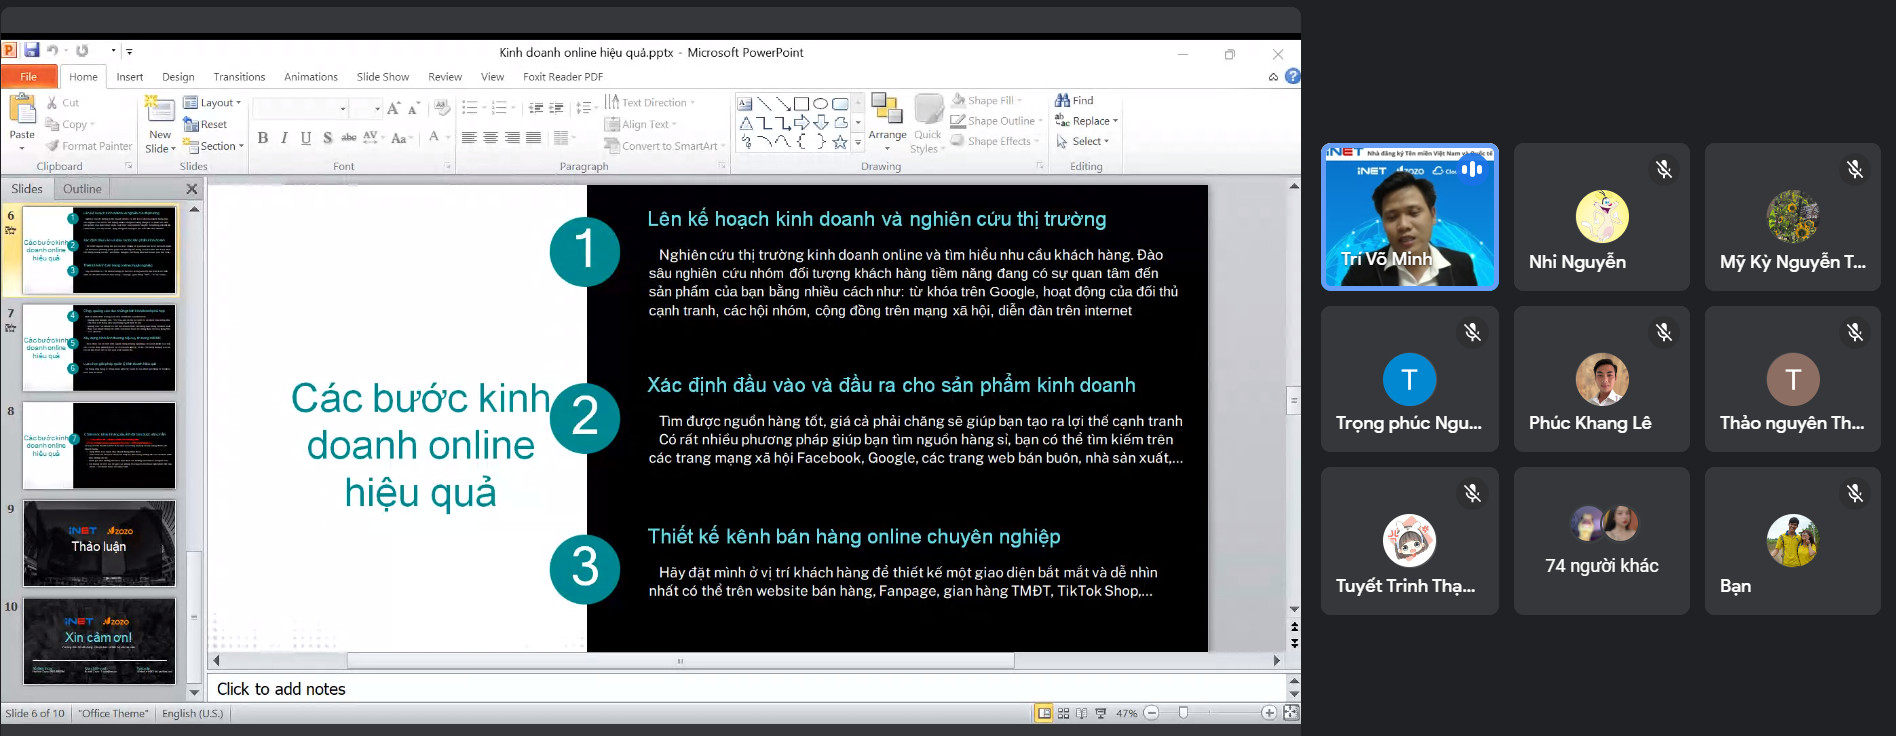Click the Find binoculars icon
This screenshot has height=736, width=1896.
tap(1062, 101)
